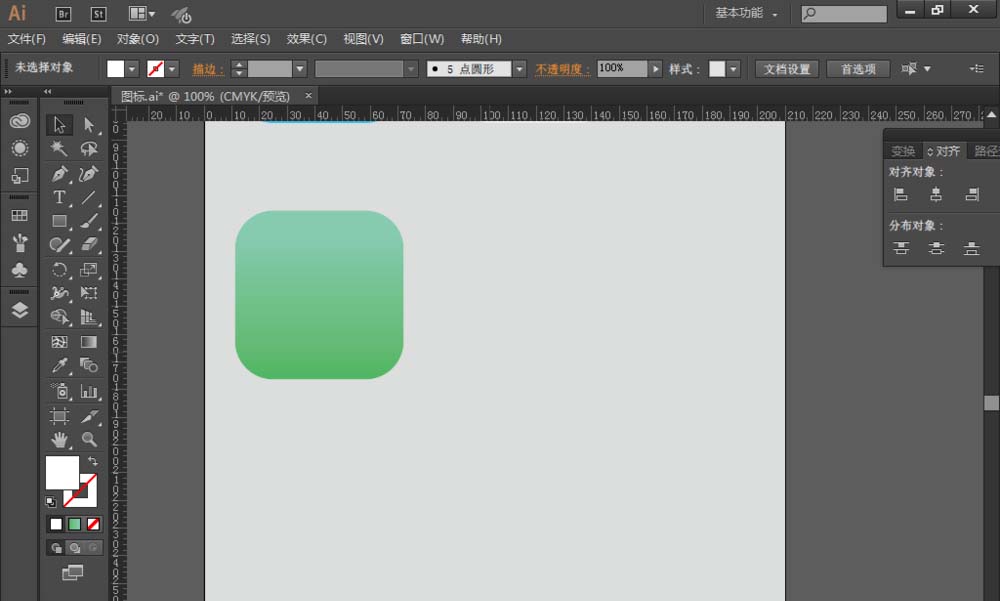Click the 首选项 button
Image resolution: width=1000 pixels, height=601 pixels.
tap(857, 69)
